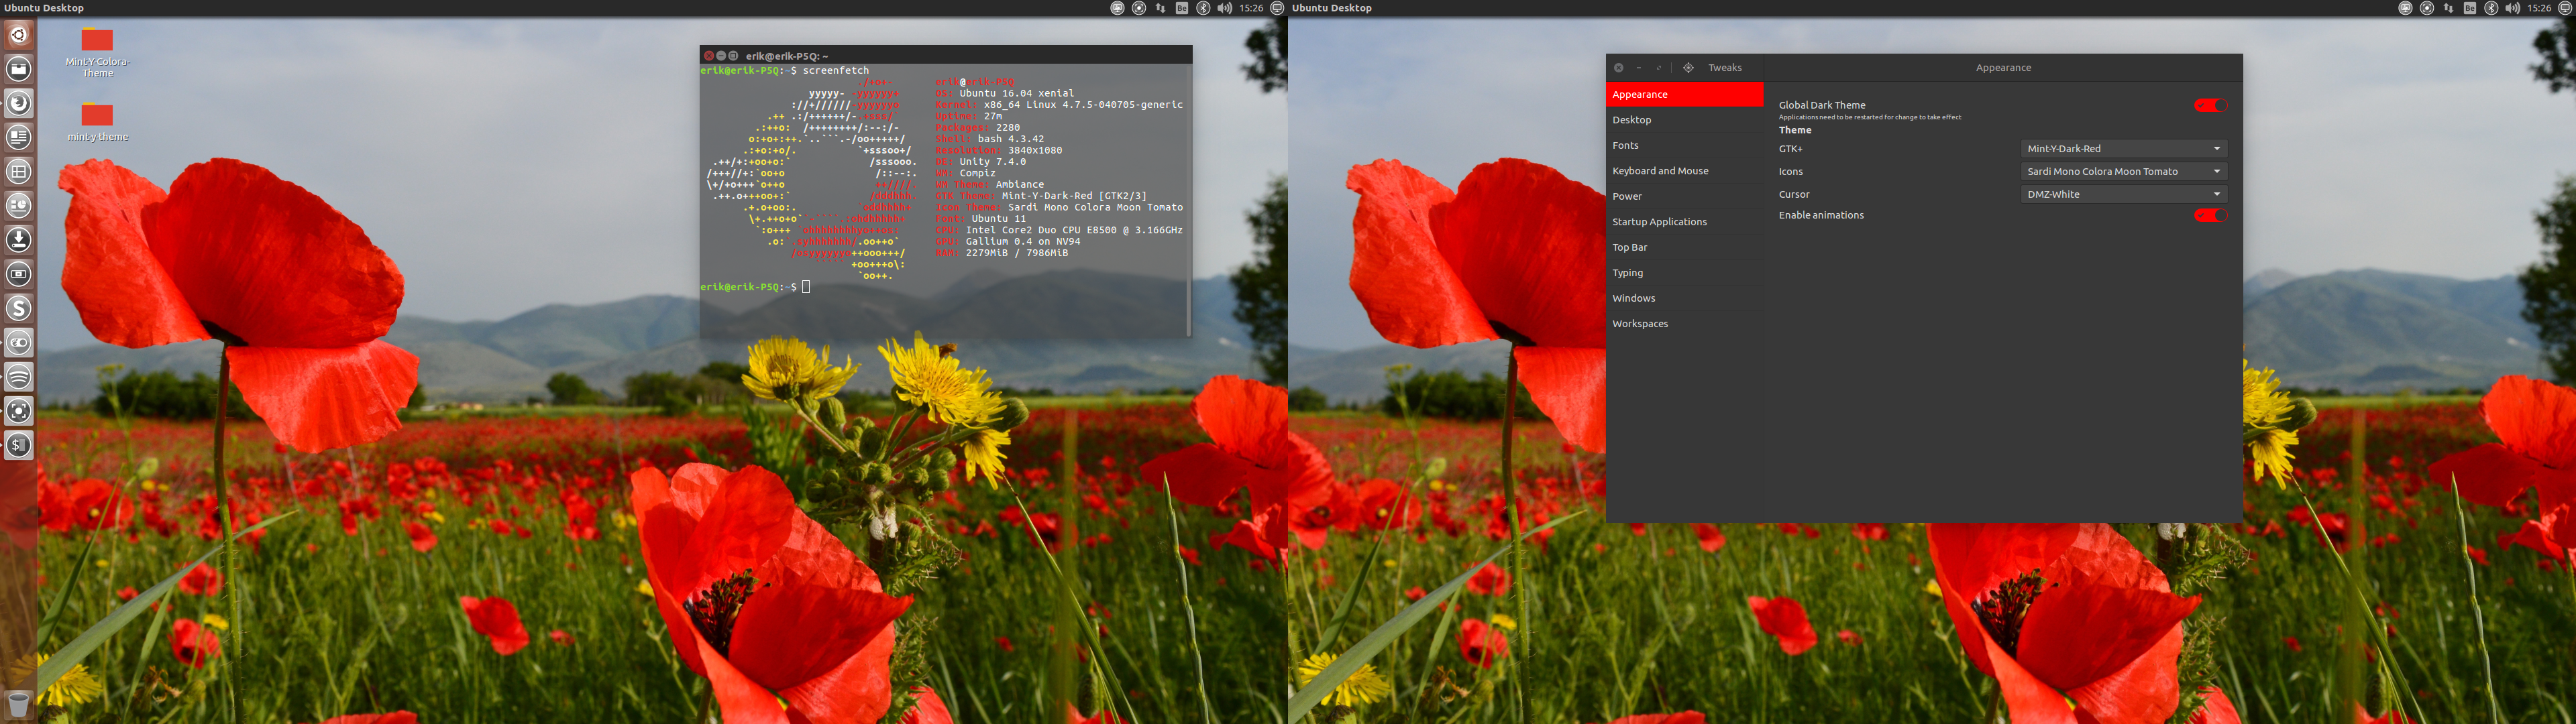Open the Bluetooth indicator on the left screen
The image size is (2576, 724).
coord(1203,8)
